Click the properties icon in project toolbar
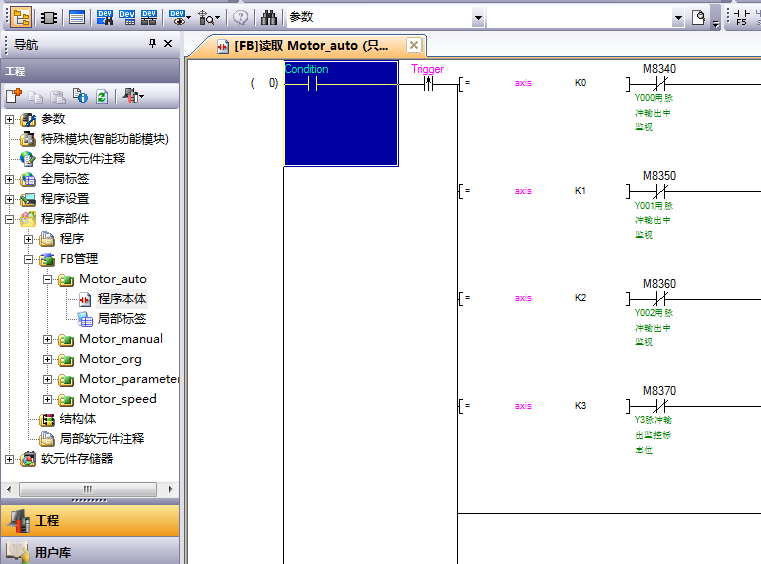761x564 pixels. click(81, 96)
